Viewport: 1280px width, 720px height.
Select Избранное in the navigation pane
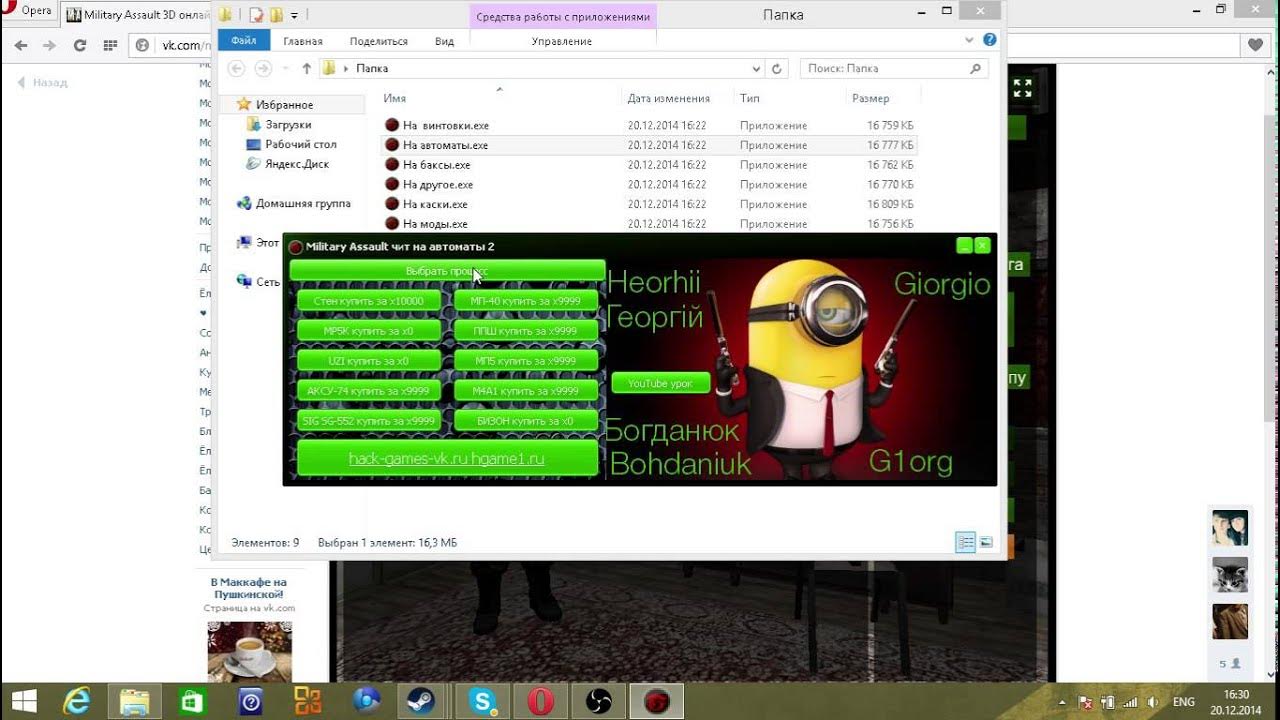284,105
